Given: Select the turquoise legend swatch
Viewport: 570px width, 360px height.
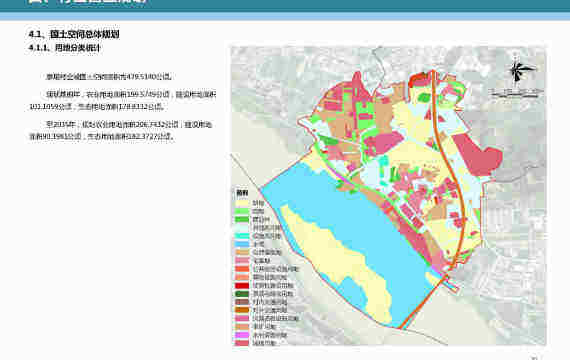Looking at the screenshot, I should (x=242, y=236).
